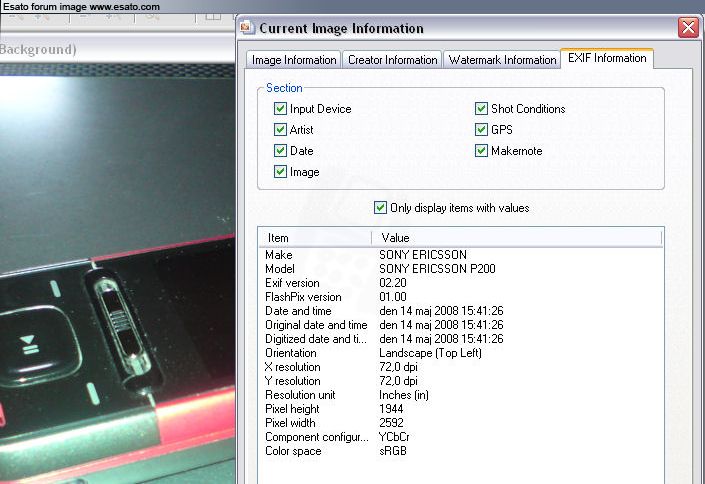Click the Landscape (Top Left) value

(x=430, y=353)
